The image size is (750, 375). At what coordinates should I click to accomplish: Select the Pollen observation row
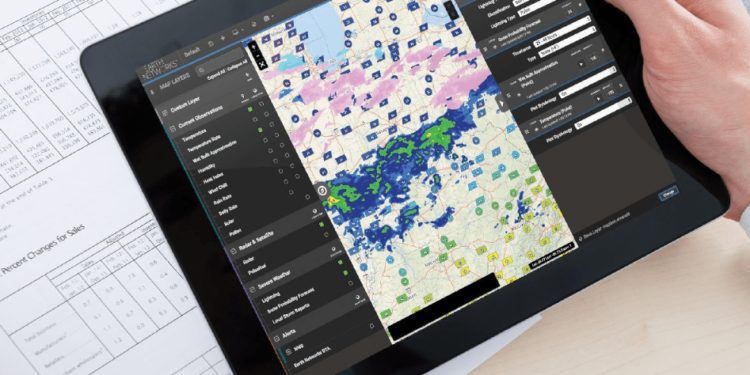(x=235, y=232)
